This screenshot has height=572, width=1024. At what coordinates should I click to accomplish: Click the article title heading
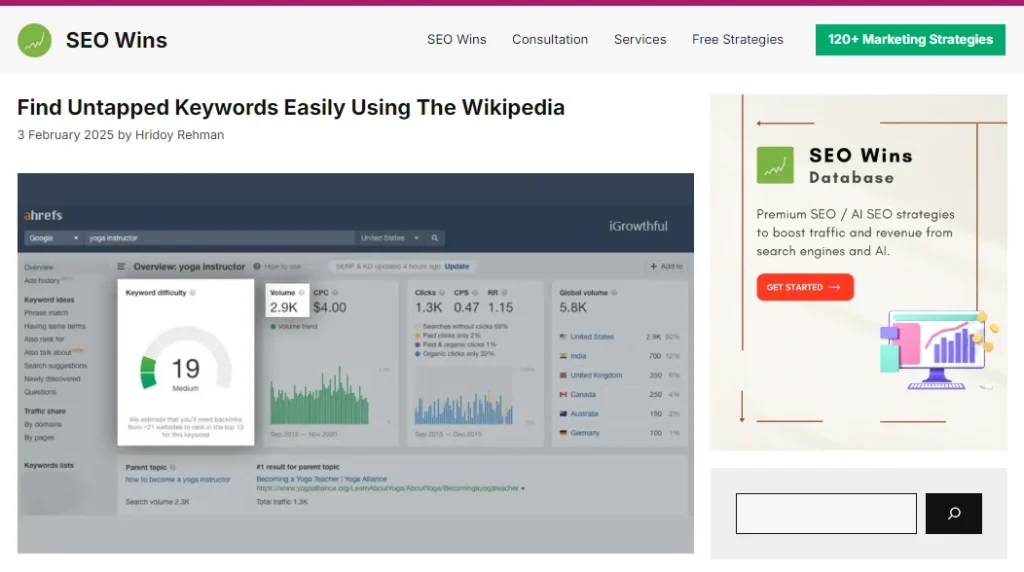[291, 107]
